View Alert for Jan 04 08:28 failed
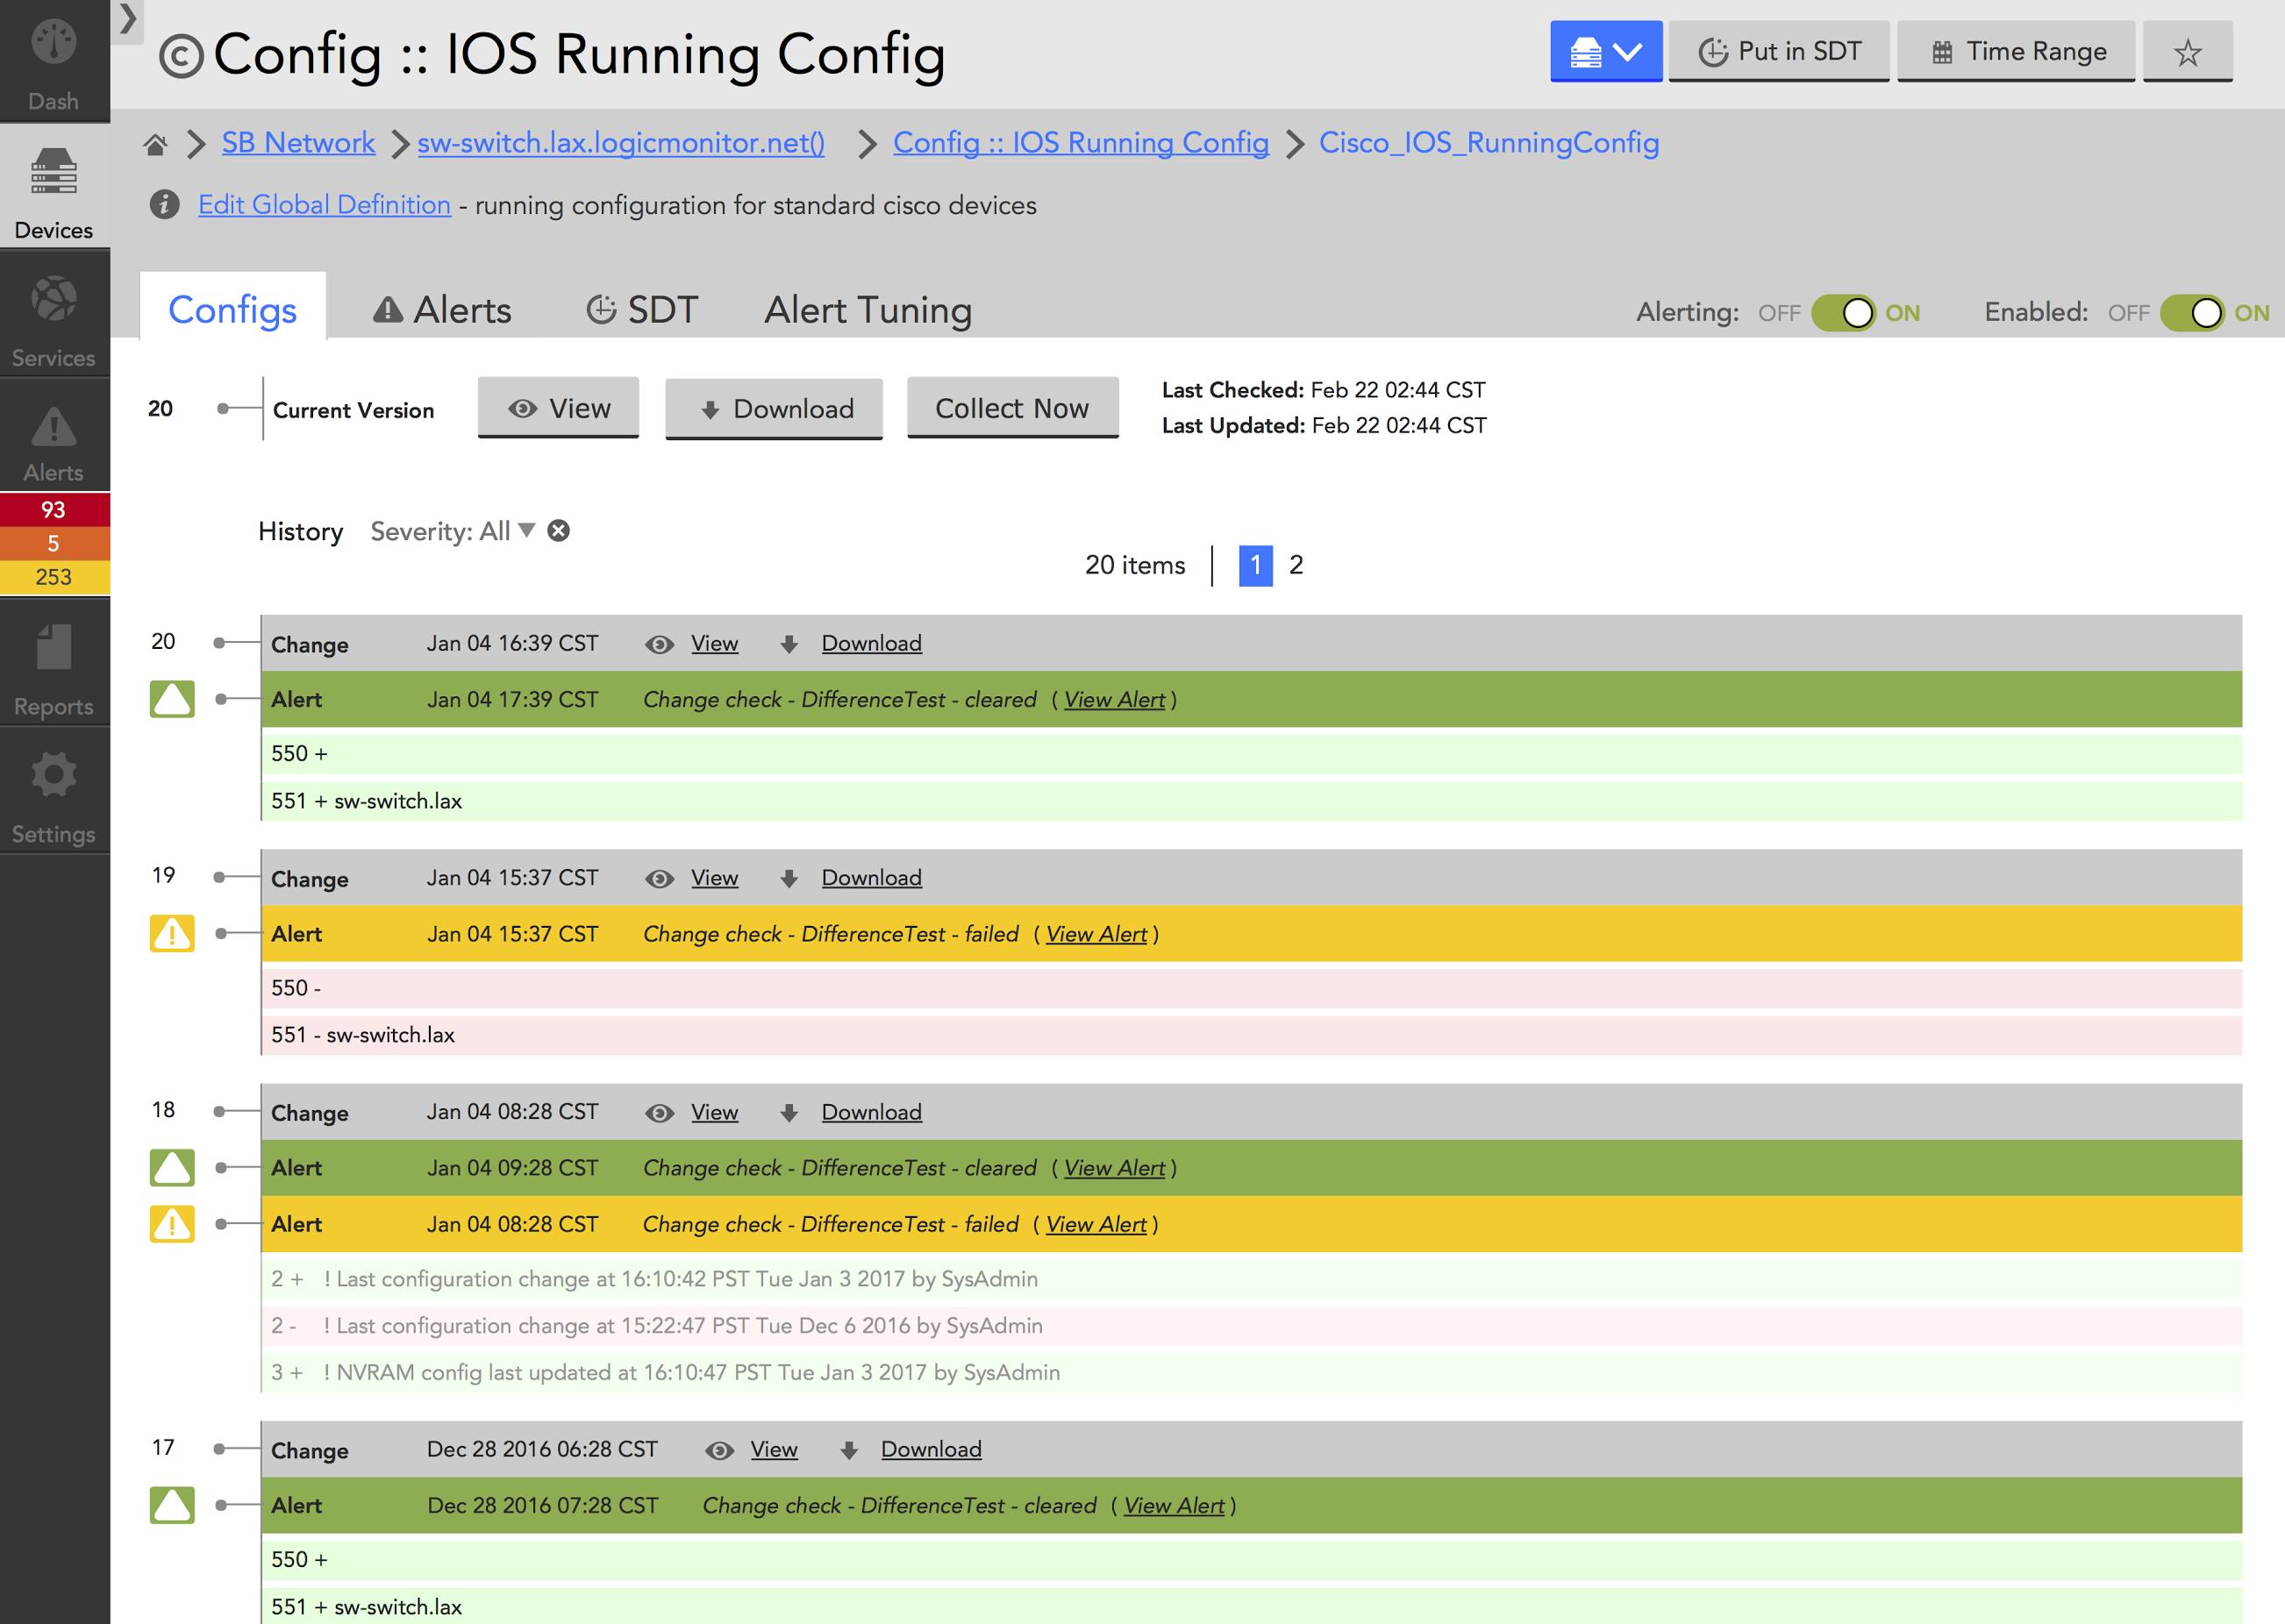The height and width of the screenshot is (1624, 2285). (1096, 1224)
